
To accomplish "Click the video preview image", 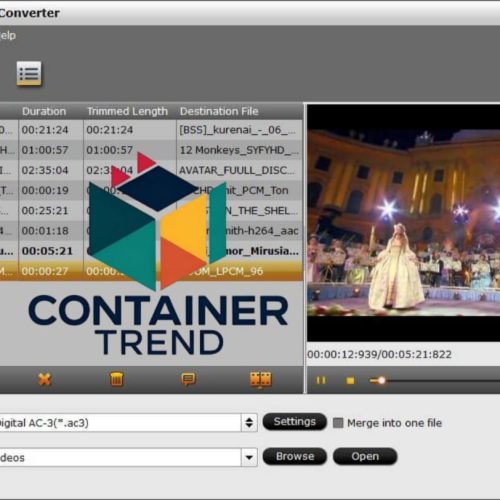I will point(403,223).
